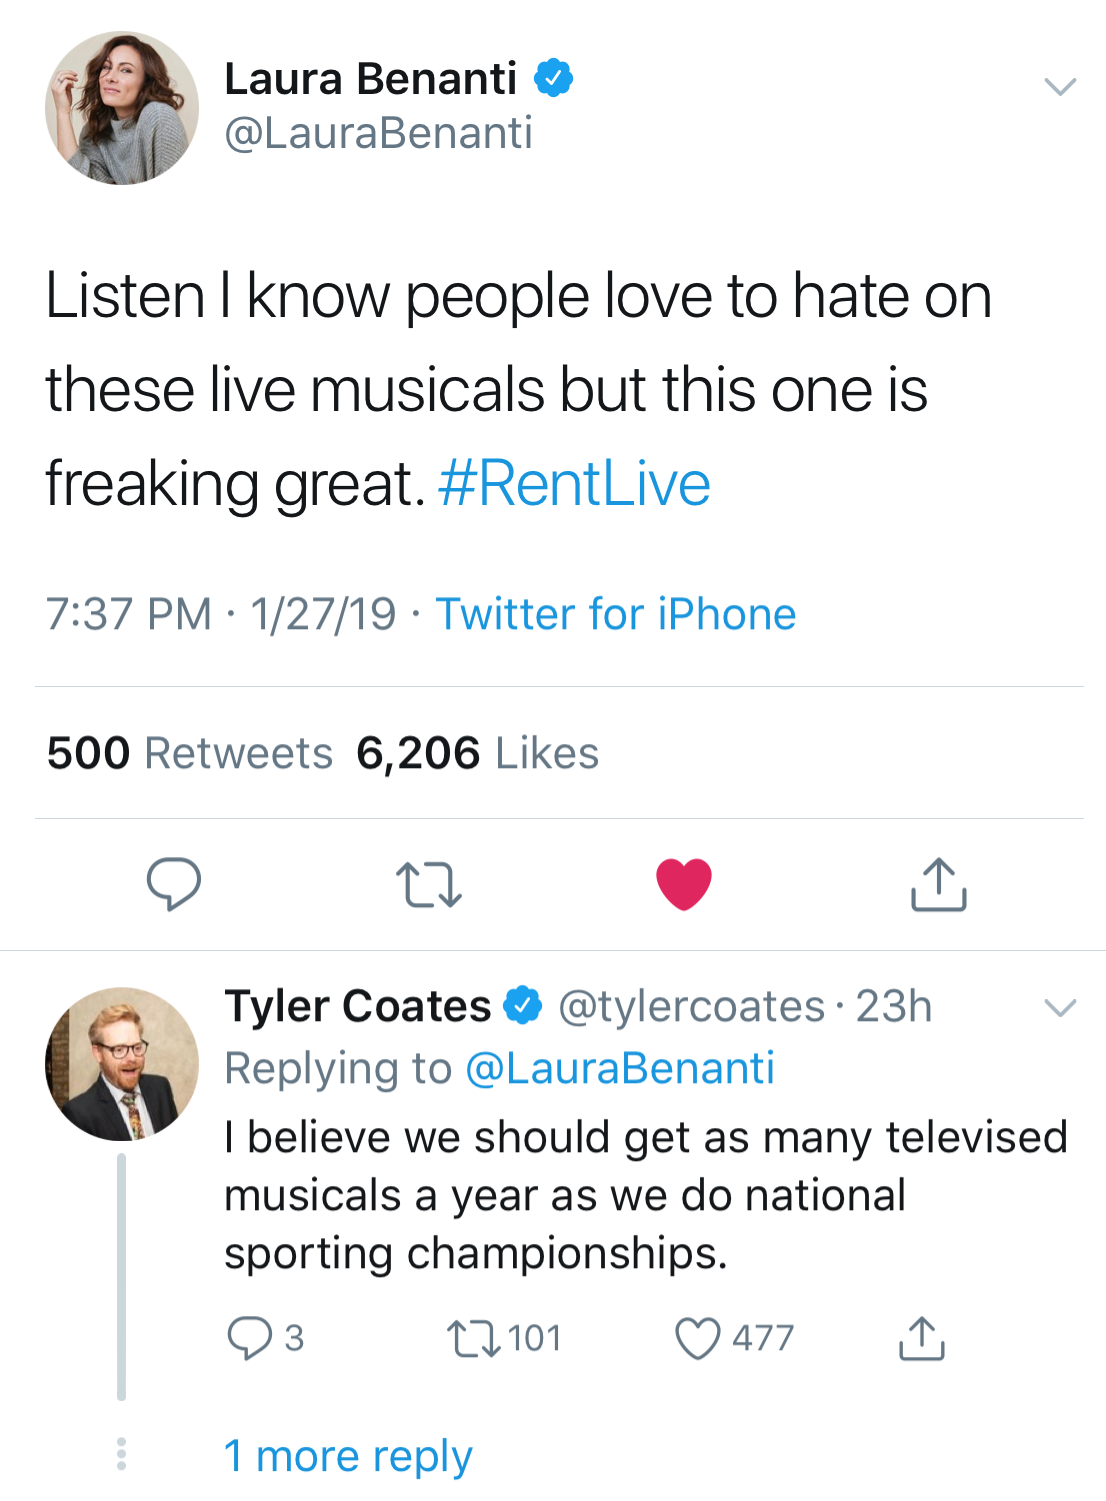Open the #RentLive hashtag
The height and width of the screenshot is (1501, 1106).
click(x=574, y=484)
